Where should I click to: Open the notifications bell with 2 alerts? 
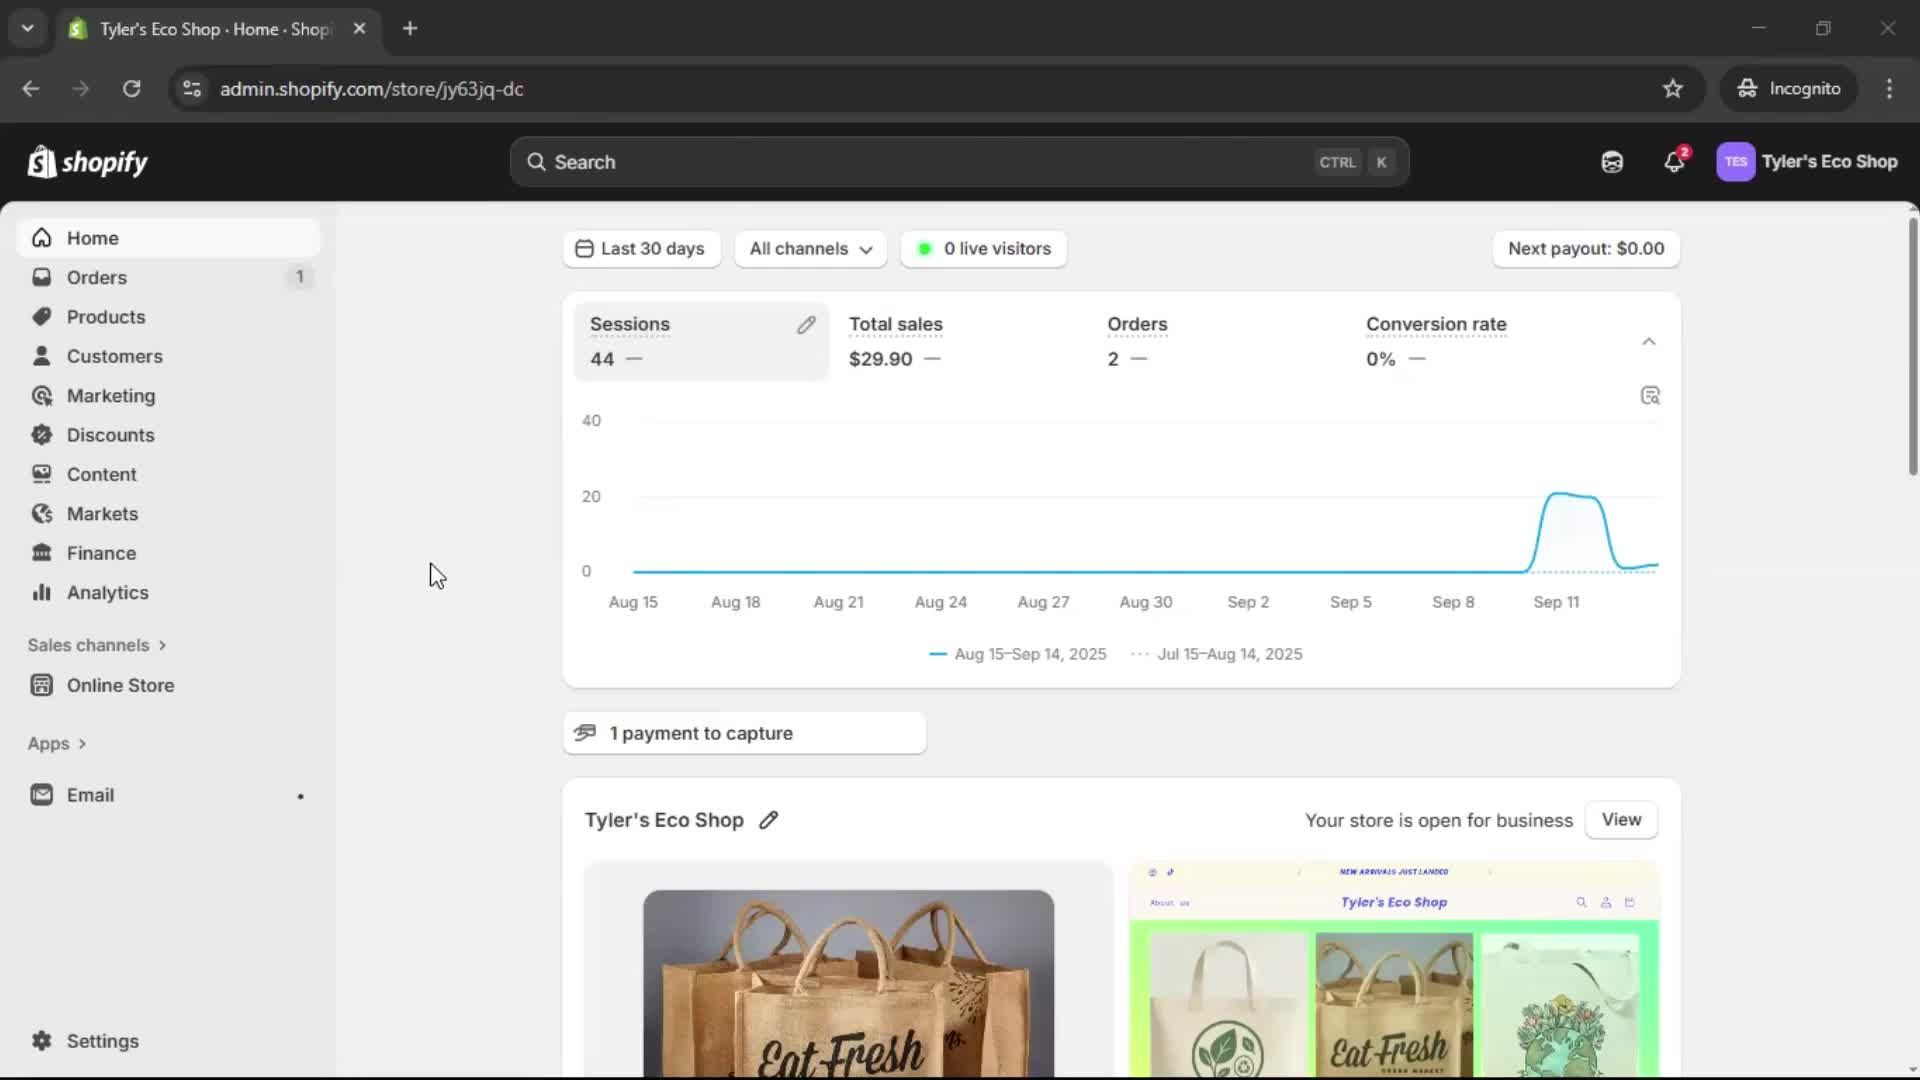1675,161
